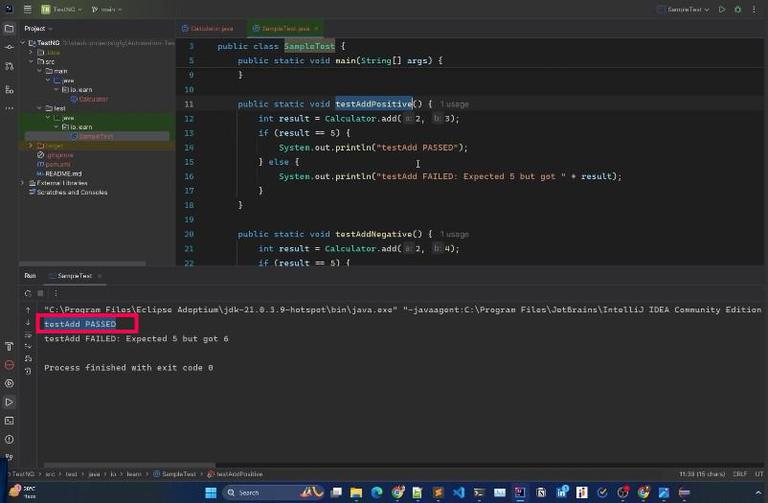This screenshot has width=768, height=503.
Task: Open the red-circle tool window icon above Services
Action: pos(9,365)
